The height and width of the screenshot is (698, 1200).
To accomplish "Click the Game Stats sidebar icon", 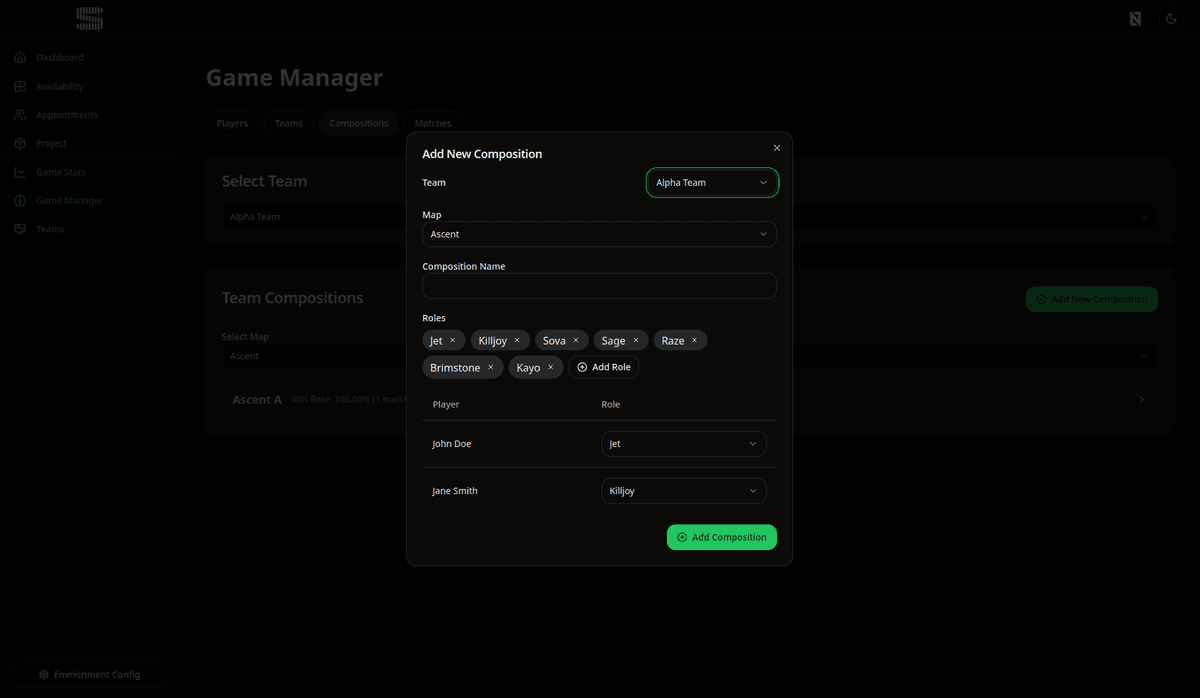I will [x=20, y=172].
